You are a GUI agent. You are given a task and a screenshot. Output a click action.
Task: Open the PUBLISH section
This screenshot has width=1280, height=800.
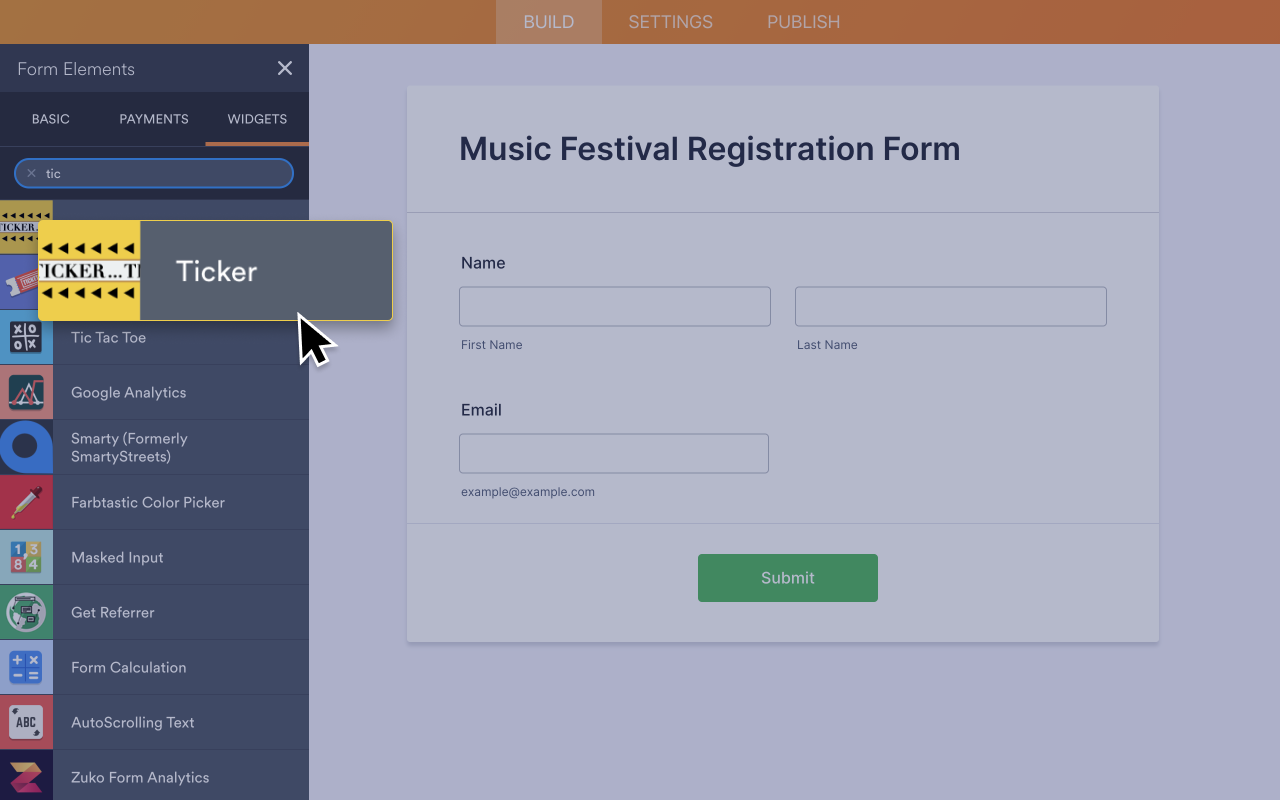point(803,21)
